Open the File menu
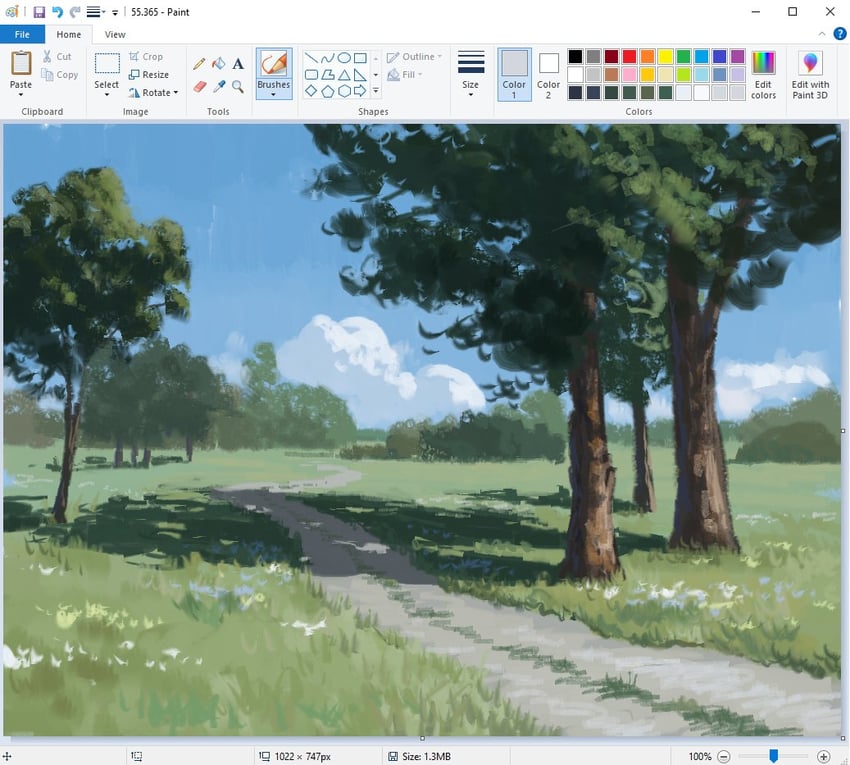 pyautogui.click(x=22, y=35)
